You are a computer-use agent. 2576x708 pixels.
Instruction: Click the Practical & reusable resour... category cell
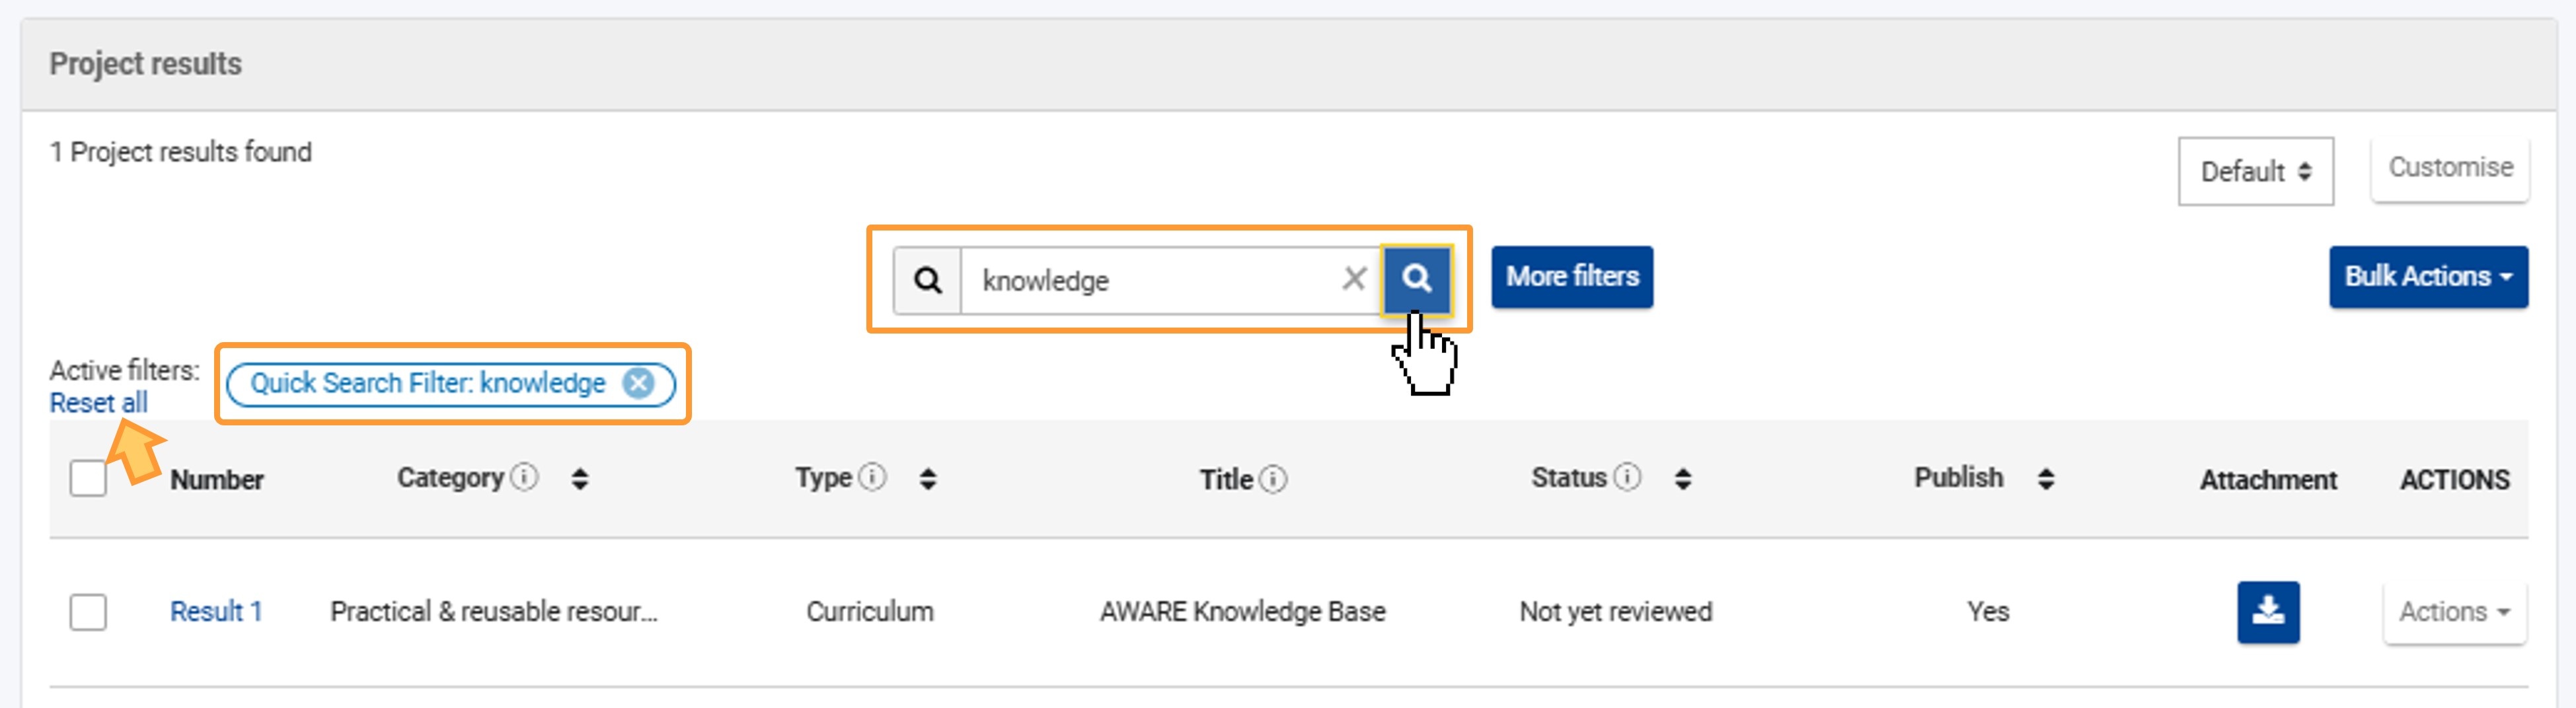click(494, 611)
